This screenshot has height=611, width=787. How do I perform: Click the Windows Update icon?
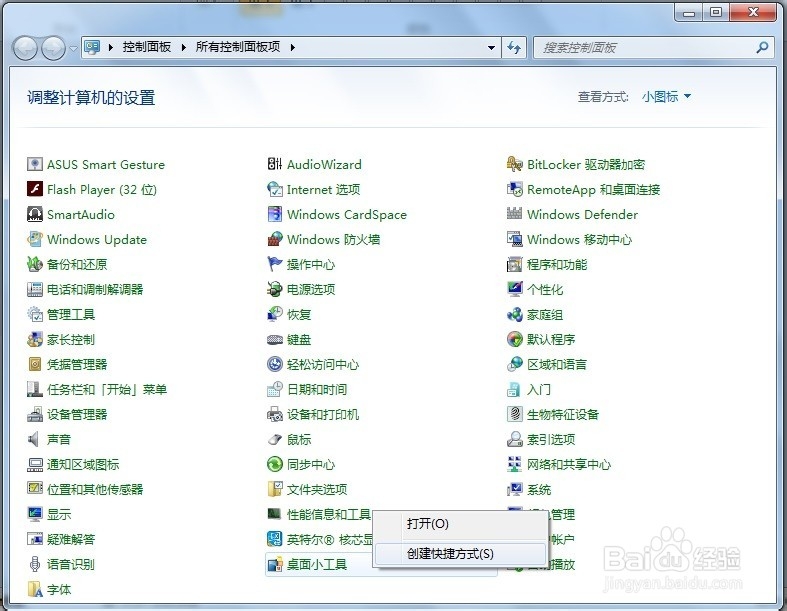coord(35,239)
